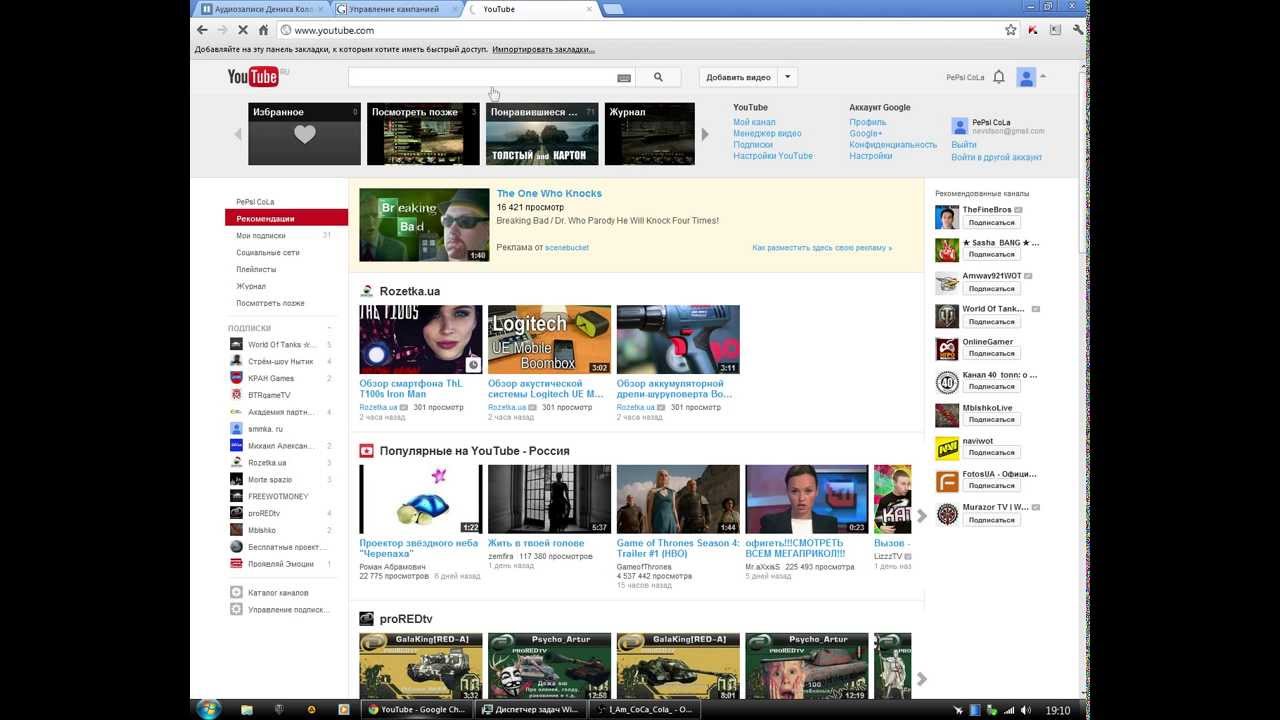Image resolution: width=1280 pixels, height=720 pixels.
Task: Open Как разместить здесь свою рекламу link
Action: (x=822, y=247)
